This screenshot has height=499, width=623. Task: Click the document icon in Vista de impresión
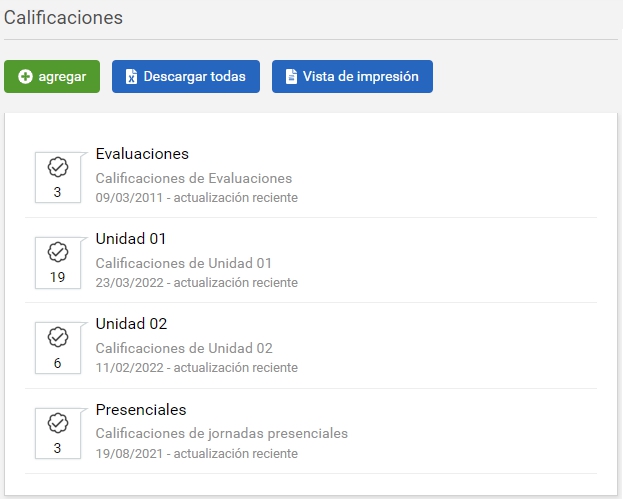coord(291,77)
